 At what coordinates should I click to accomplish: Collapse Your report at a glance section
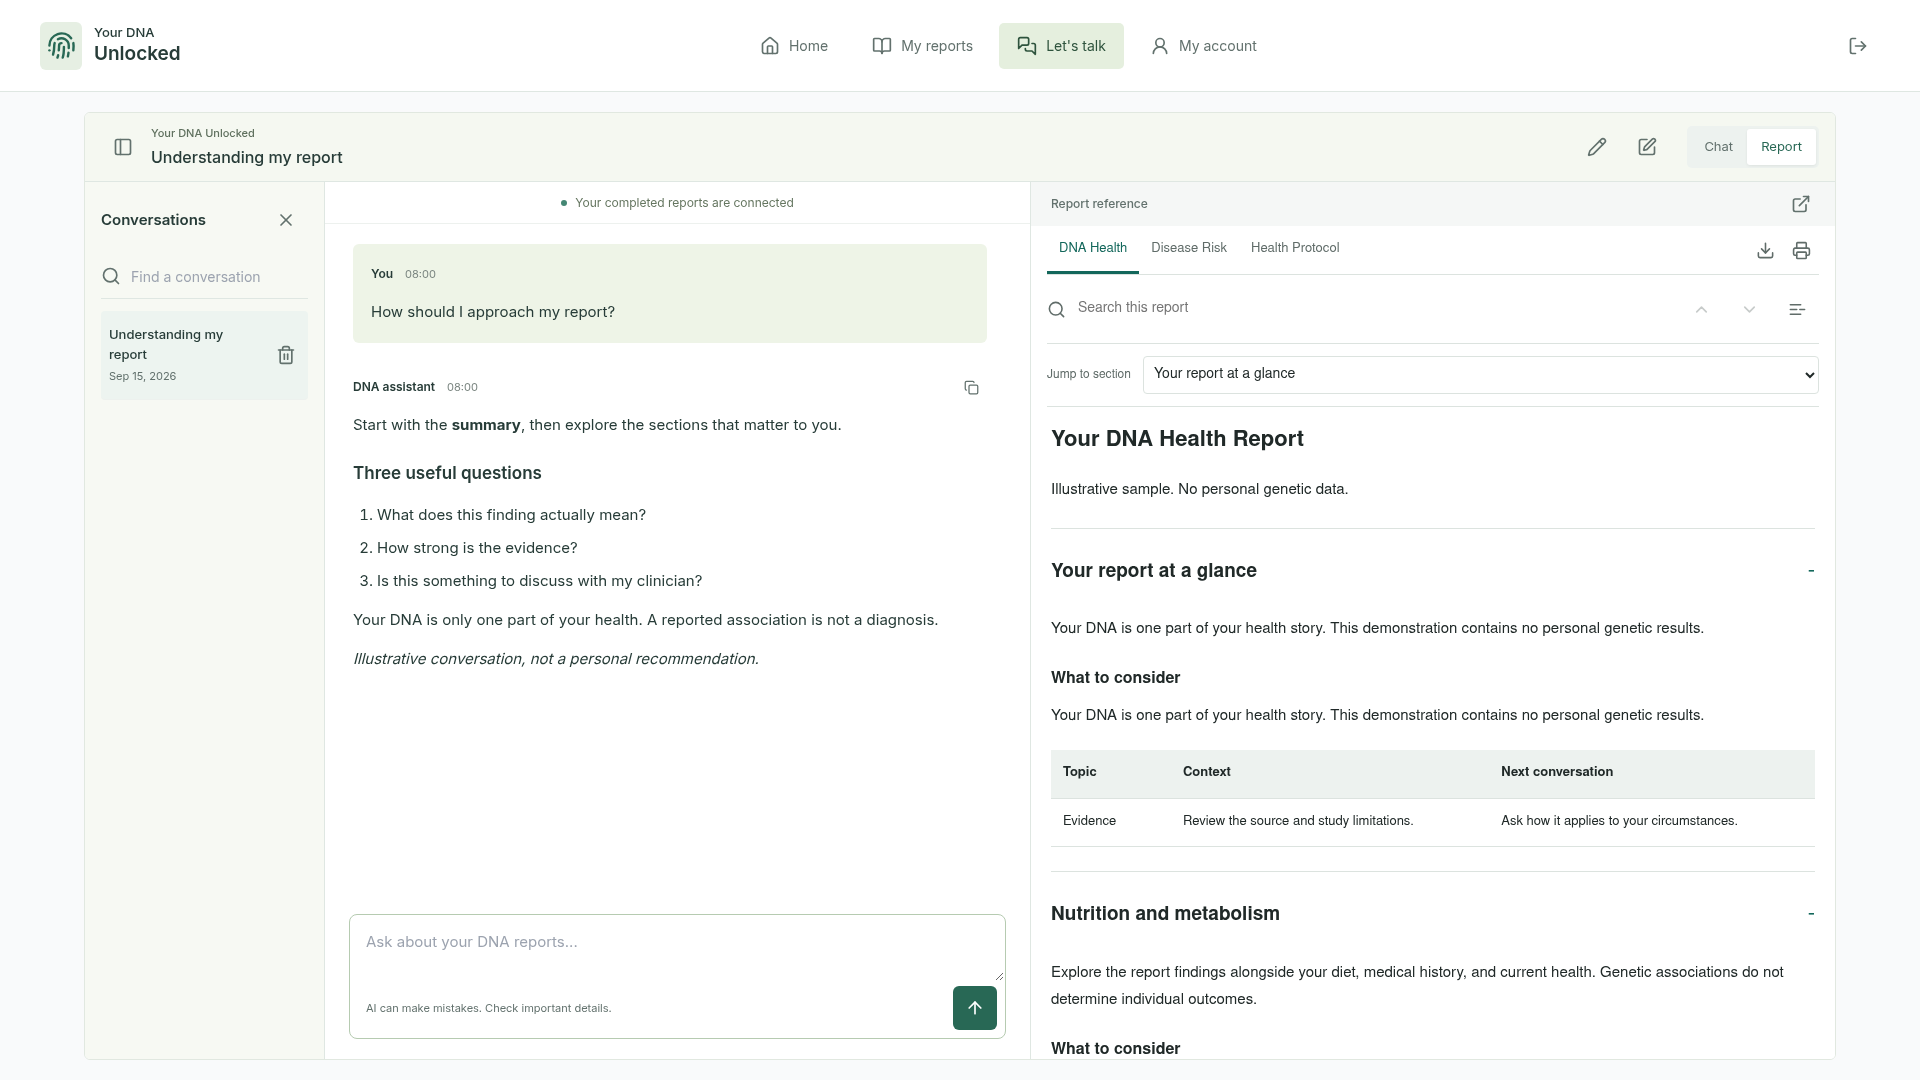coord(1811,571)
